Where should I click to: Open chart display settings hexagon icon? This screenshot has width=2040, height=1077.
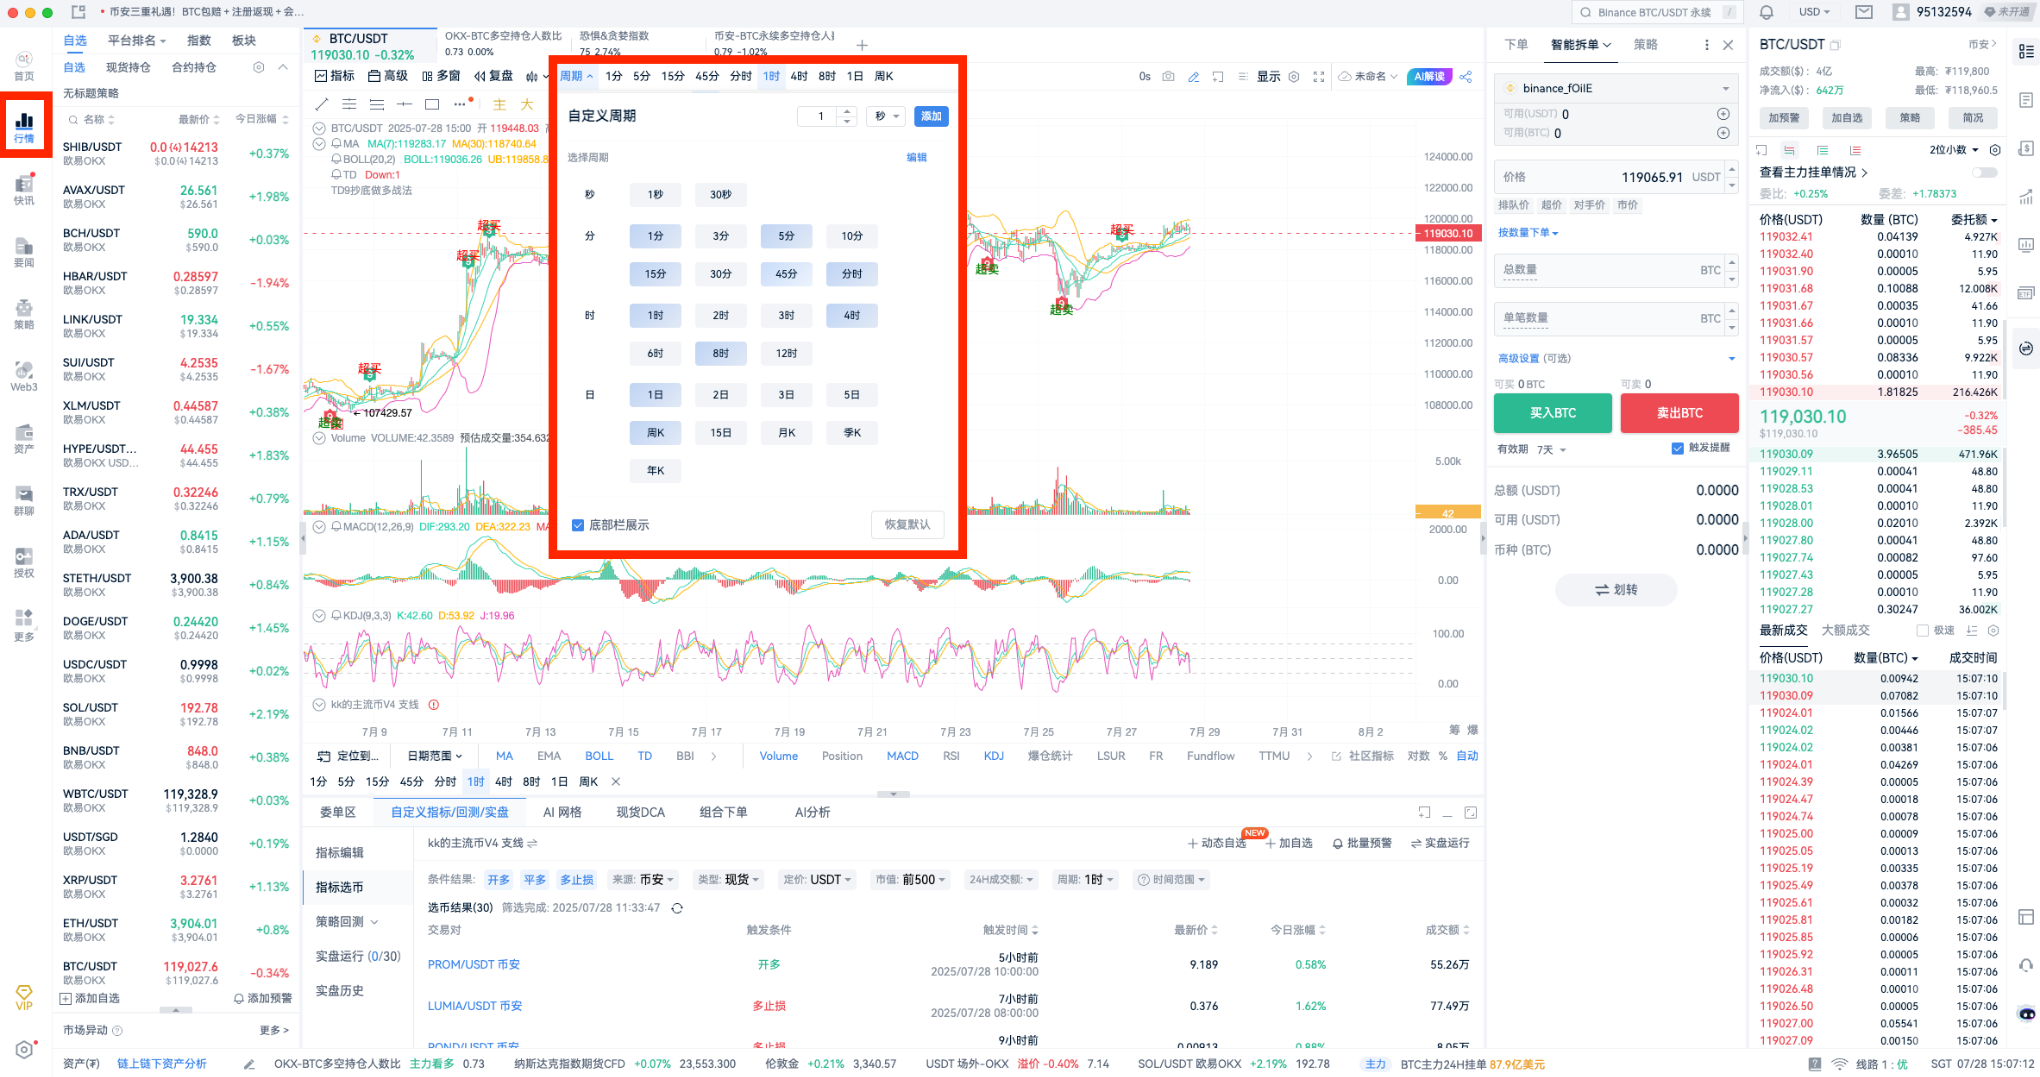pos(1294,76)
